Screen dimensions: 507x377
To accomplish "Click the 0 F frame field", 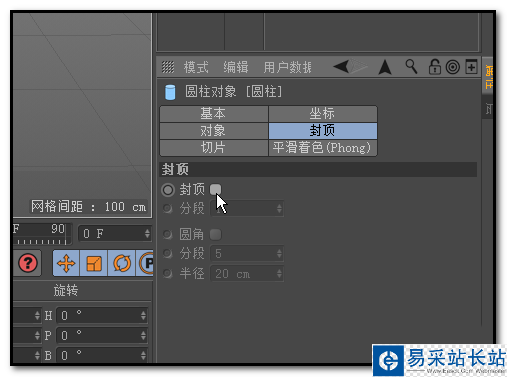I will pos(115,233).
